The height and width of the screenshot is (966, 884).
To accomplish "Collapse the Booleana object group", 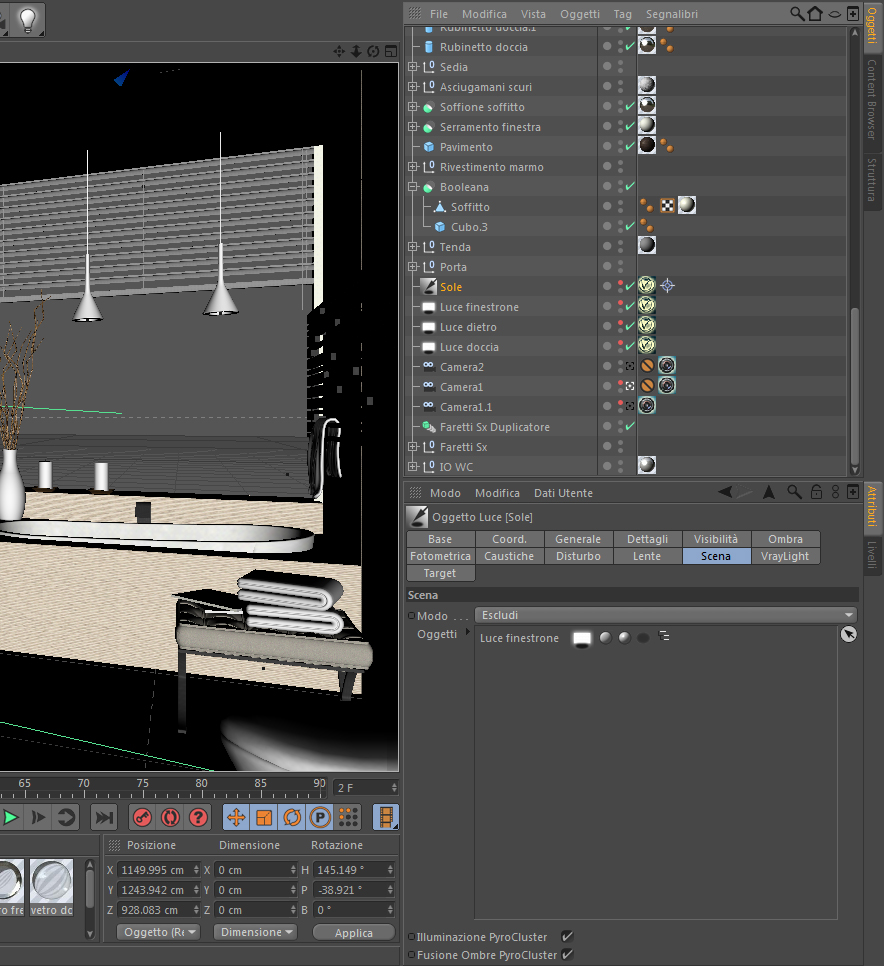I will click(x=413, y=187).
